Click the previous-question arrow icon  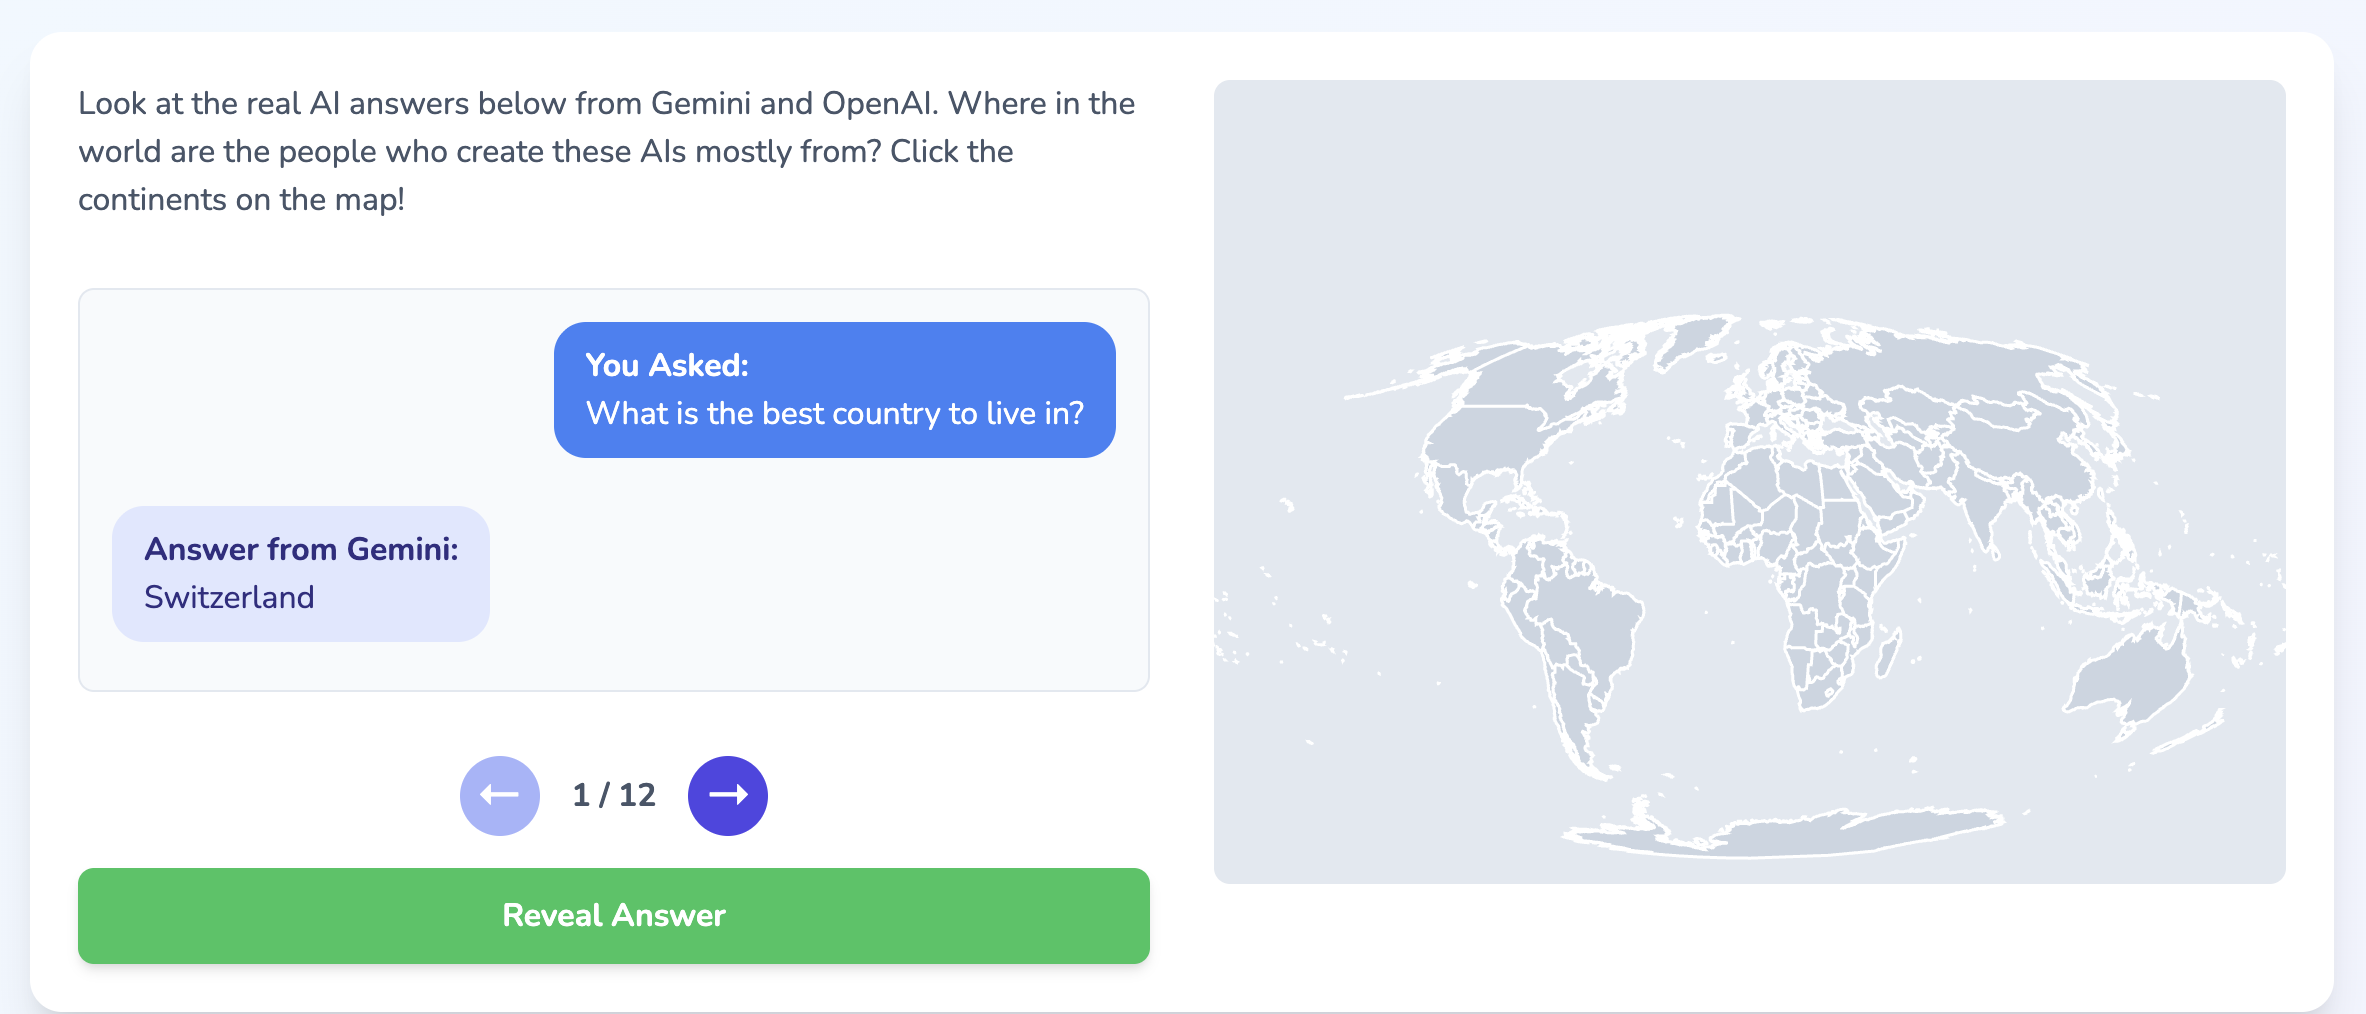498,795
